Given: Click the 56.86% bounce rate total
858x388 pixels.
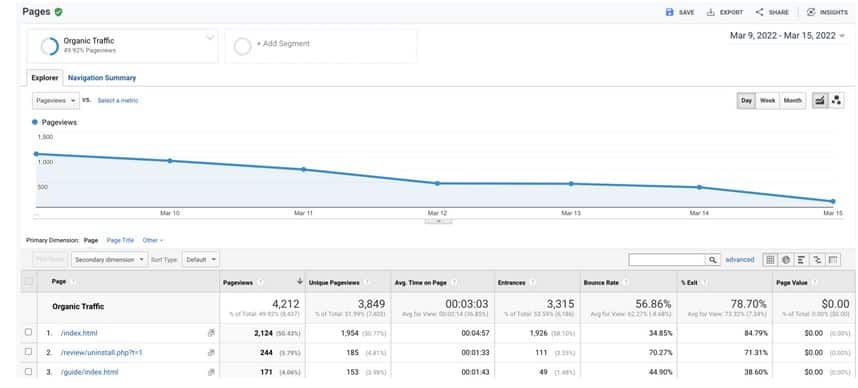Looking at the screenshot, I should (653, 304).
